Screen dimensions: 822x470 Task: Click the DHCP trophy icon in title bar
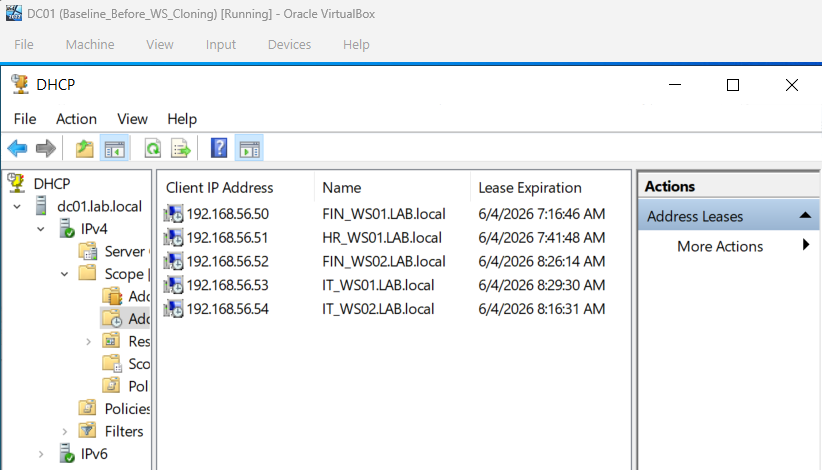(20, 84)
